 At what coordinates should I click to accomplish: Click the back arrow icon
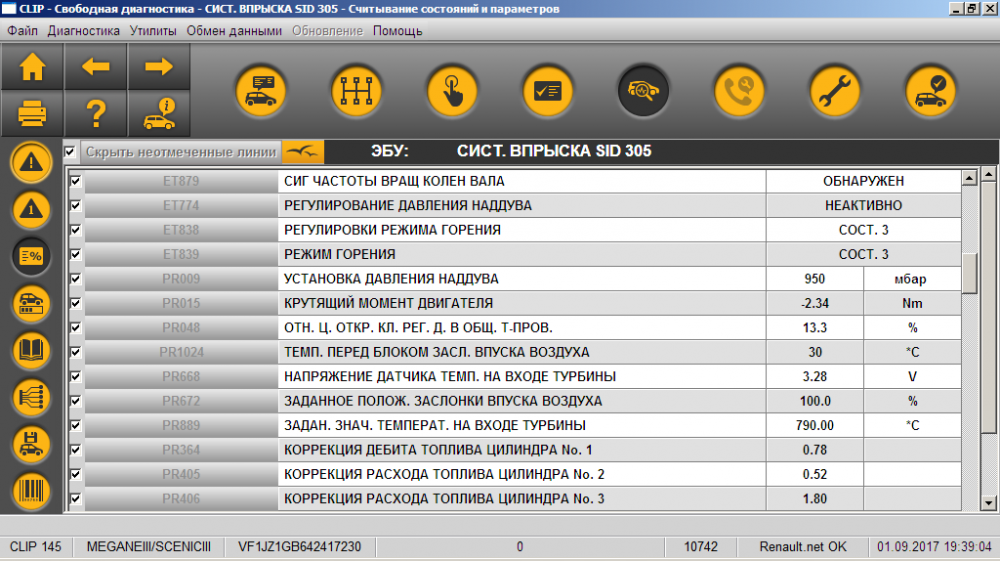point(96,67)
